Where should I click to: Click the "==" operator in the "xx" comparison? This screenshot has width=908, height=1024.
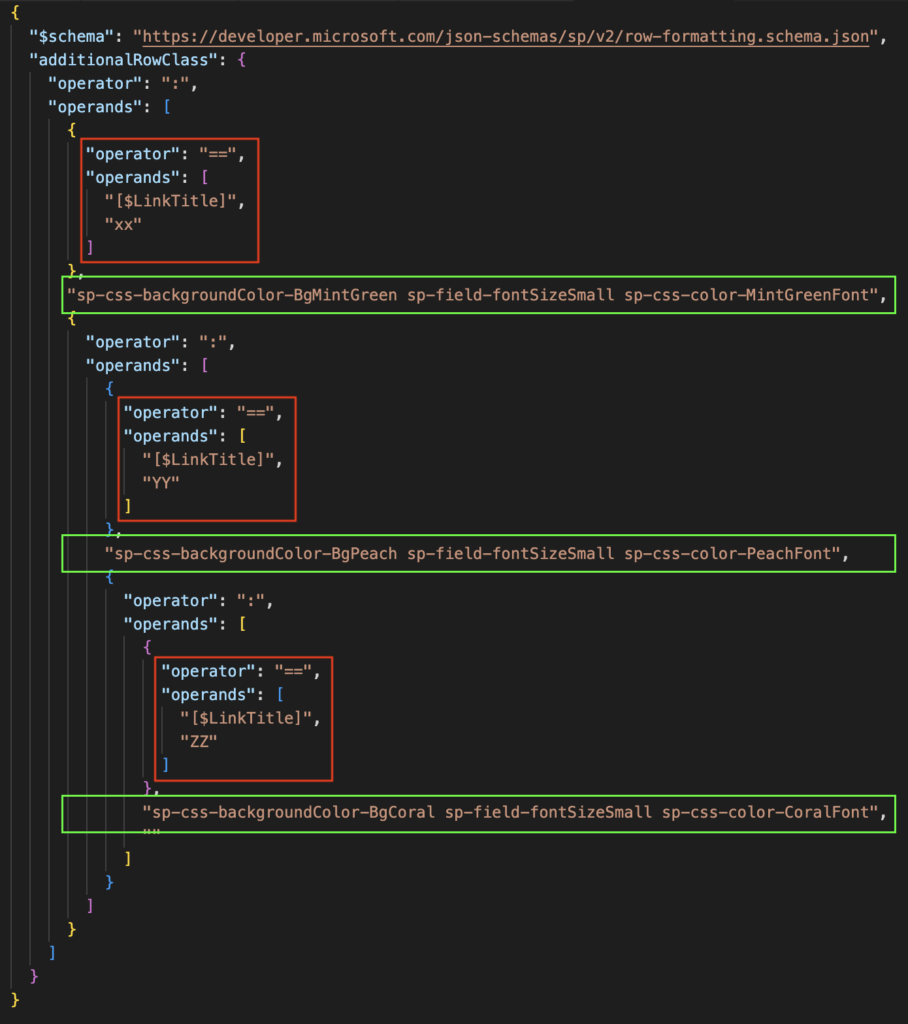tap(218, 154)
